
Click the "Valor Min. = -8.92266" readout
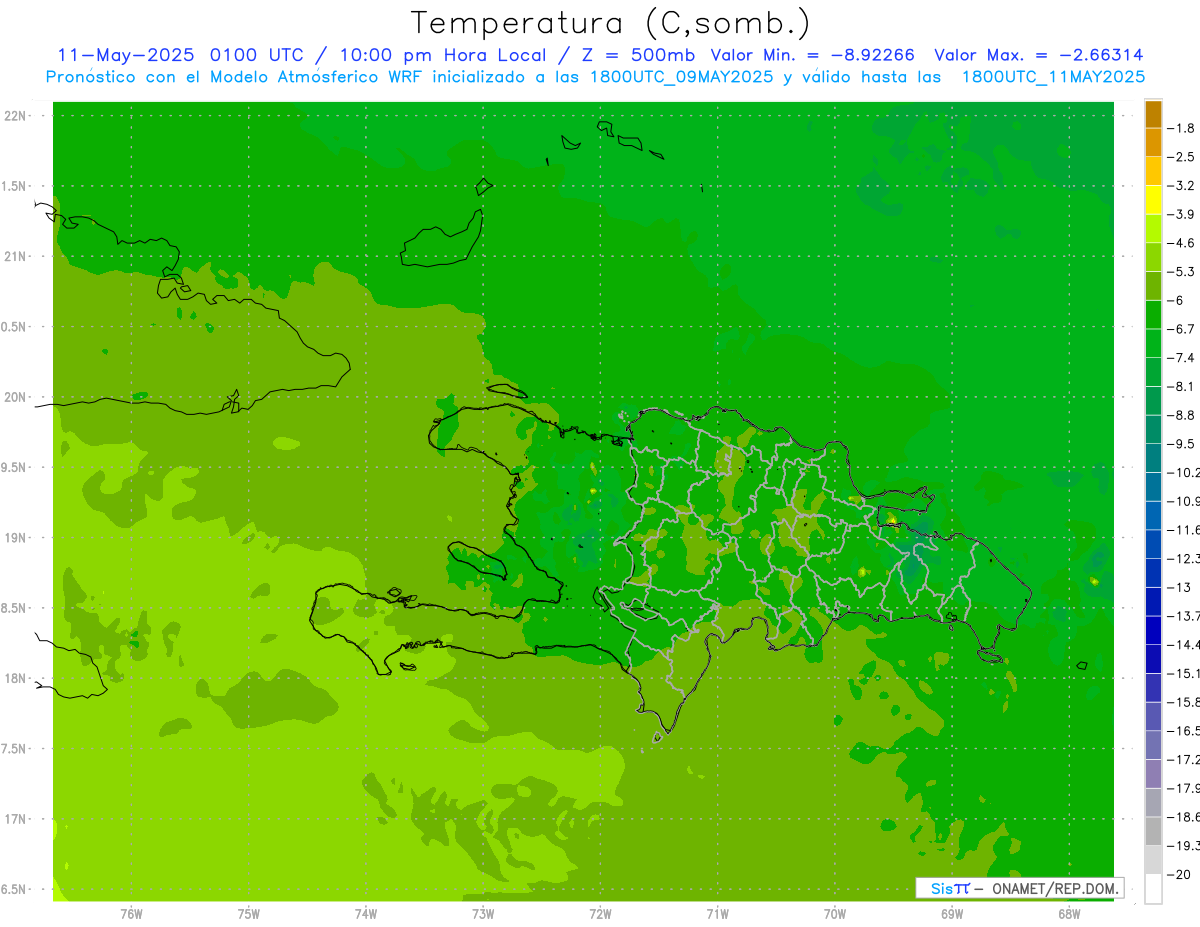[812, 55]
